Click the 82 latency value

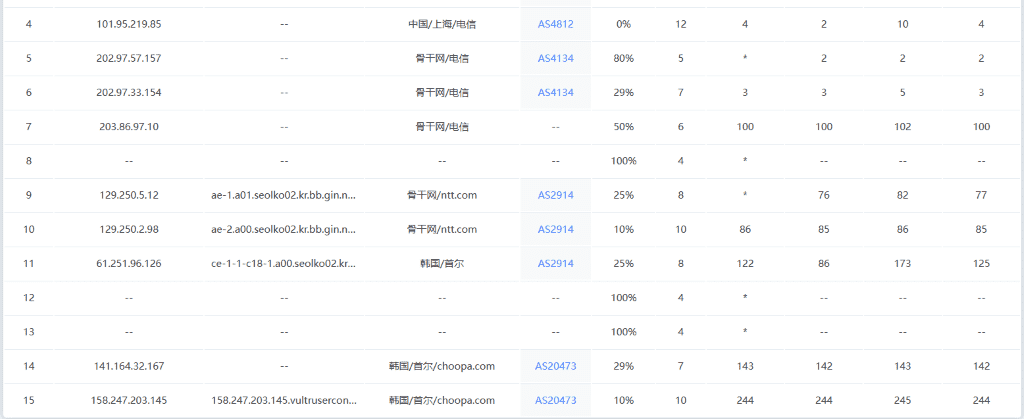tap(902, 195)
